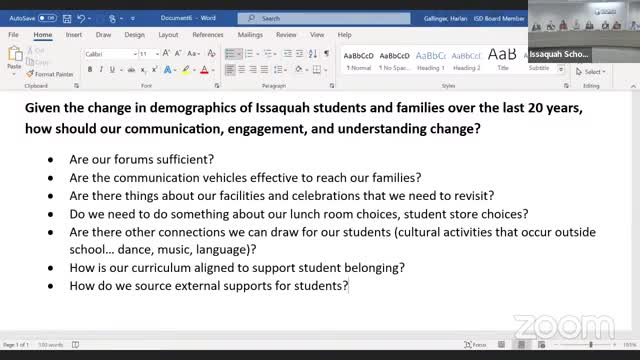The height and width of the screenshot is (360, 640).
Task: Toggle Subscript formatting
Action: click(x=143, y=70)
